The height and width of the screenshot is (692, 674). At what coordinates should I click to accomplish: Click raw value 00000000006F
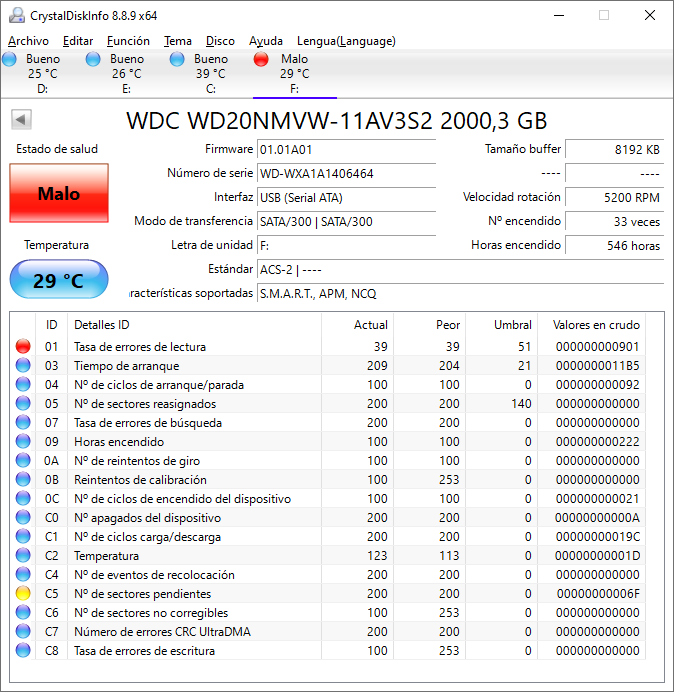[598, 594]
